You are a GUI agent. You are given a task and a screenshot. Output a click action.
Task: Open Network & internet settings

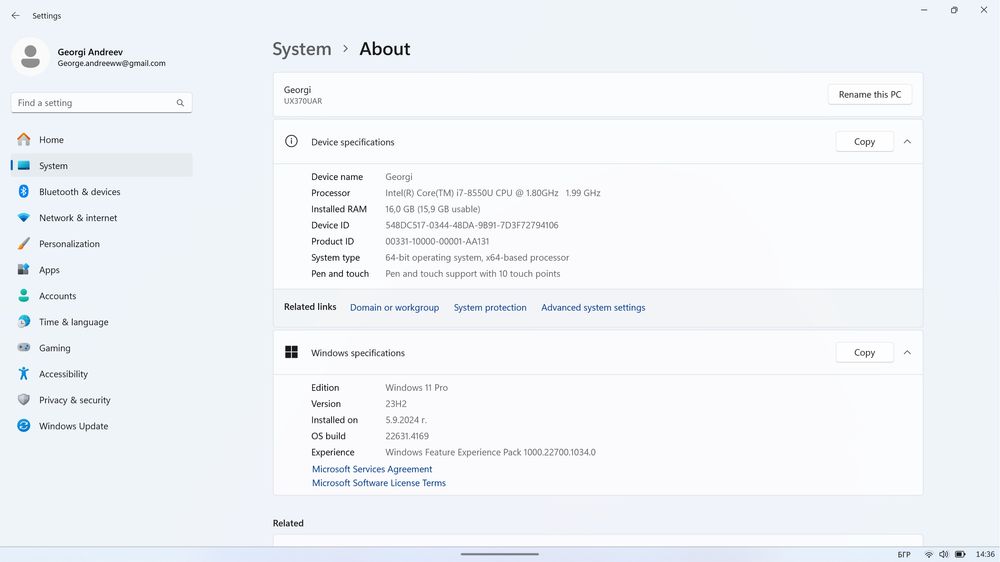[101, 218]
